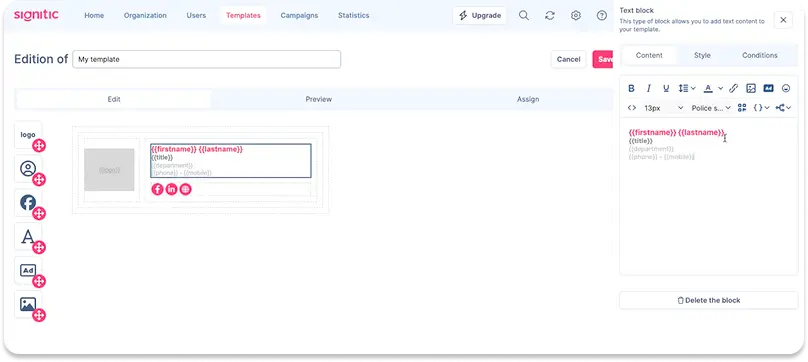Expand the line-height dropdown arrow
Image resolution: width=808 pixels, height=362 pixels.
pyautogui.click(x=693, y=88)
